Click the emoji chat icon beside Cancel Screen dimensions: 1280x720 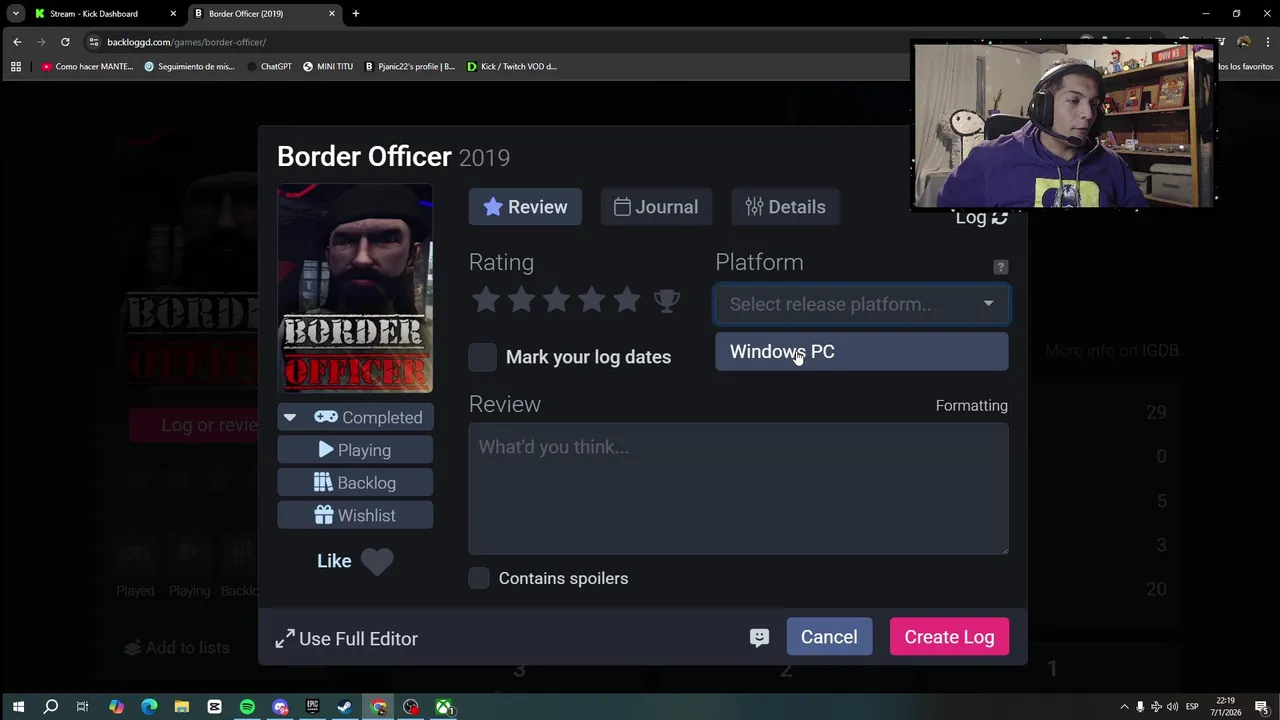point(759,637)
